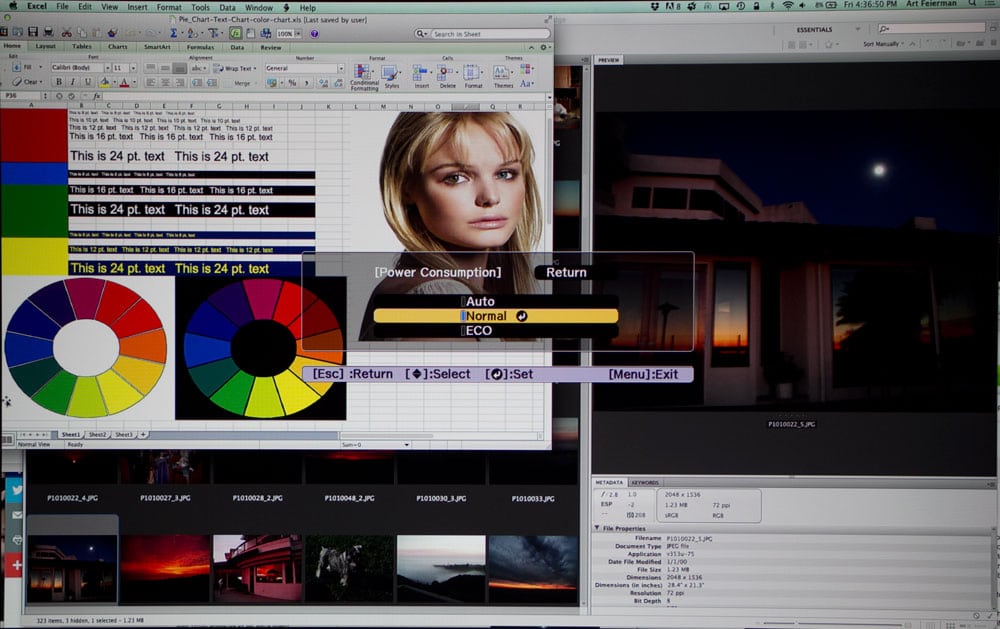Click the Cut scissors icon
Screen dimensions: 1000x629
(66, 33)
